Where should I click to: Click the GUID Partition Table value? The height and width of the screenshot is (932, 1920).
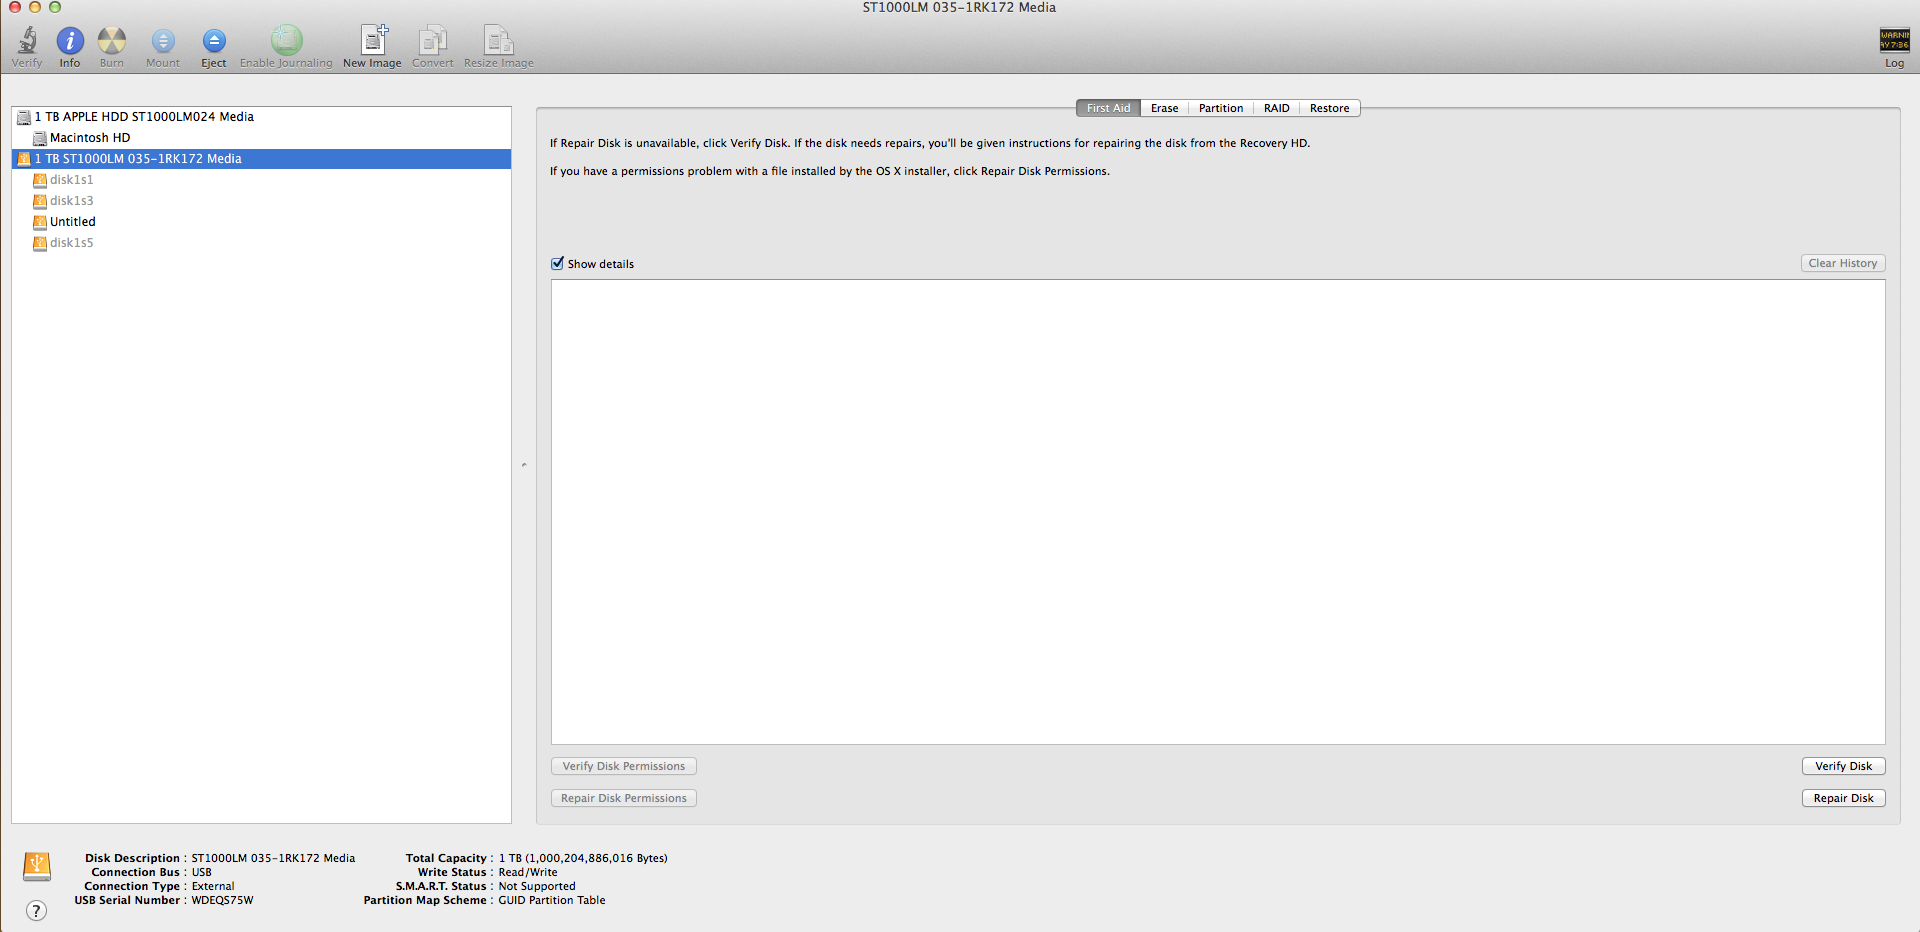pos(552,900)
